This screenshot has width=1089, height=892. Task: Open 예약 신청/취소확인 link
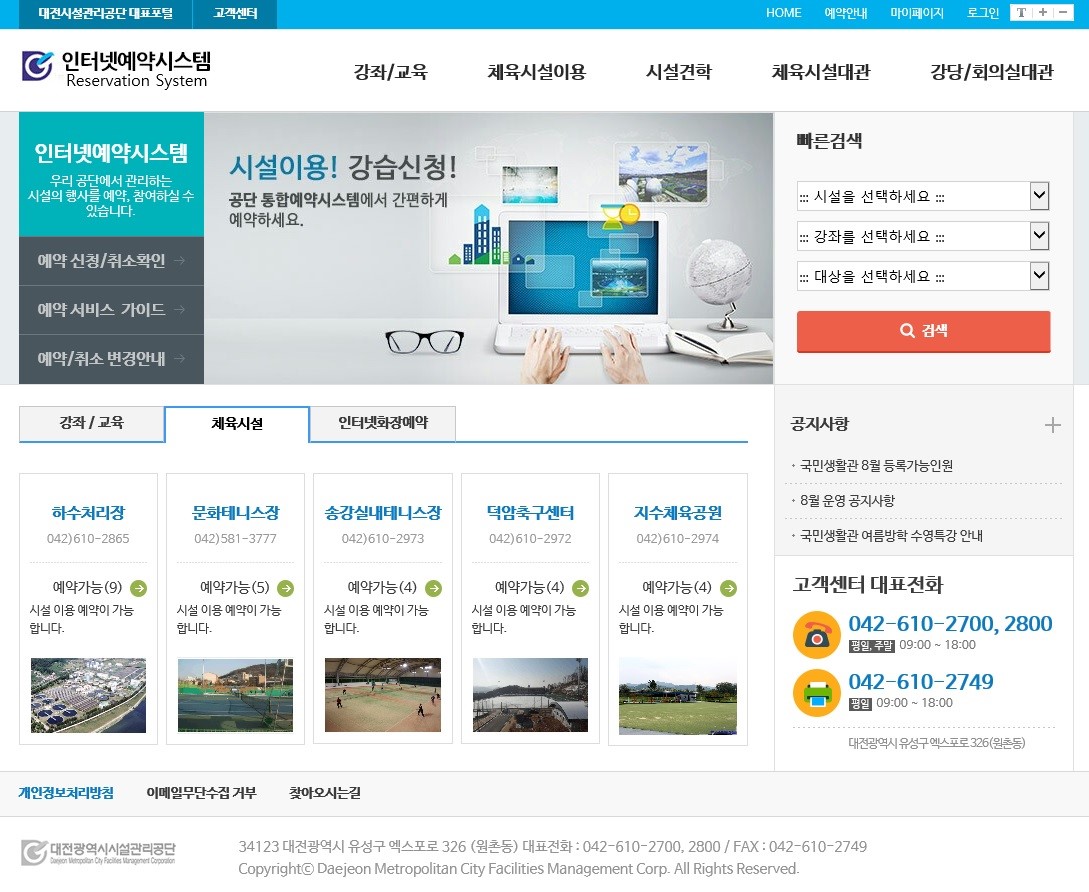(111, 261)
